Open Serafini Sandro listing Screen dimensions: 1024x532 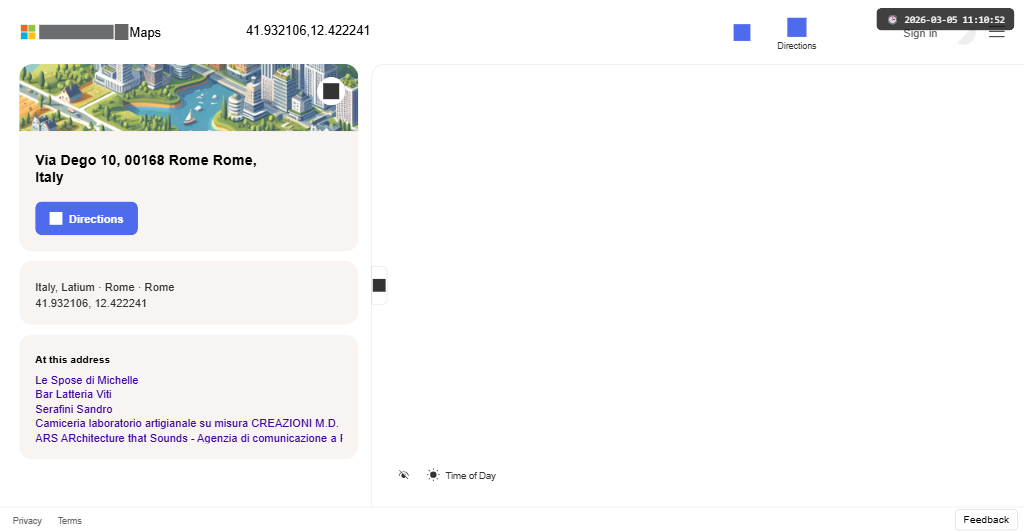tap(74, 409)
